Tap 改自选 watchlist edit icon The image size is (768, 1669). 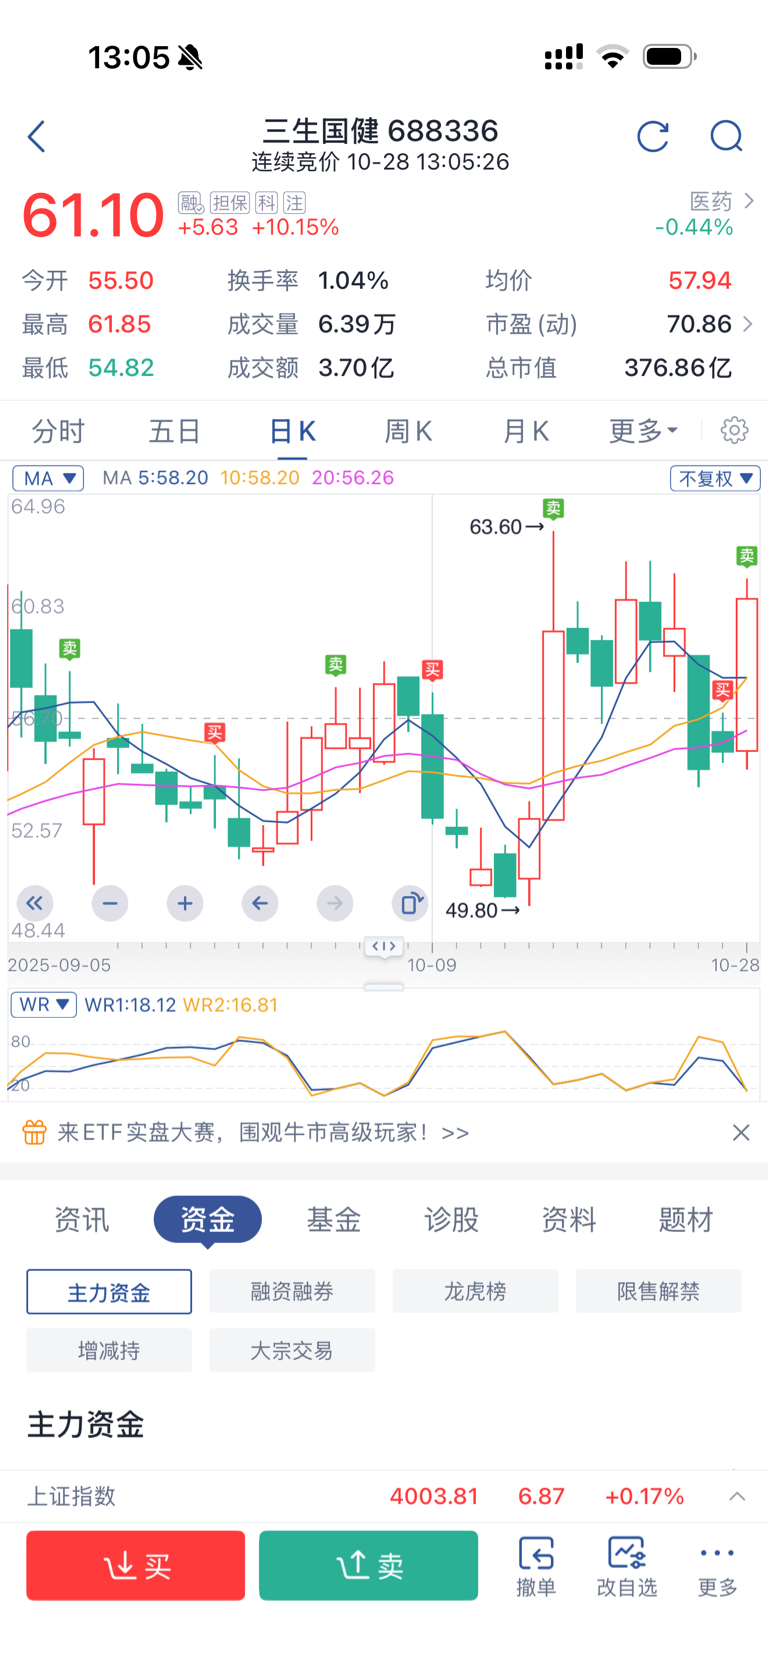click(627, 1566)
